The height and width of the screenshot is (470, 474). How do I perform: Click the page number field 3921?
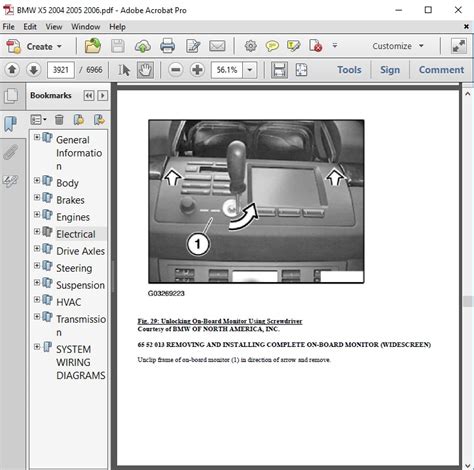click(x=61, y=70)
